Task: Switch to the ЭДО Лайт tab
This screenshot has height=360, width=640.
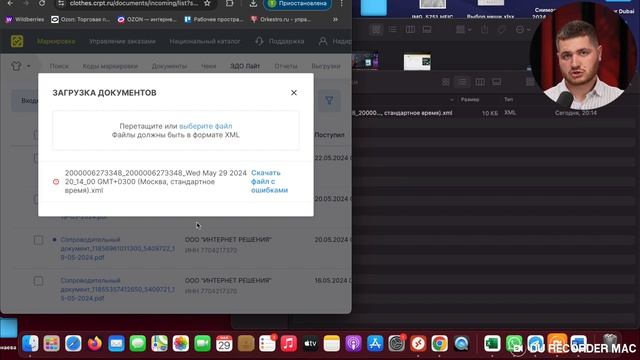Action: tap(245, 66)
